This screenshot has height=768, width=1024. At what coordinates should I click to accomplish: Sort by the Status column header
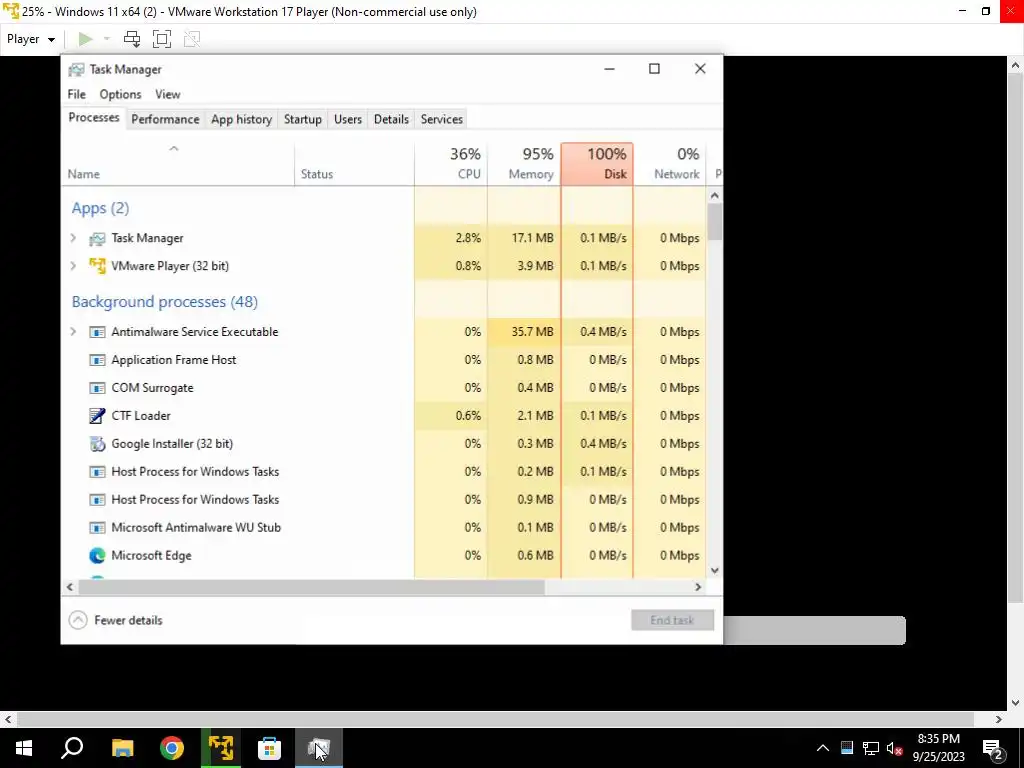tap(354, 164)
